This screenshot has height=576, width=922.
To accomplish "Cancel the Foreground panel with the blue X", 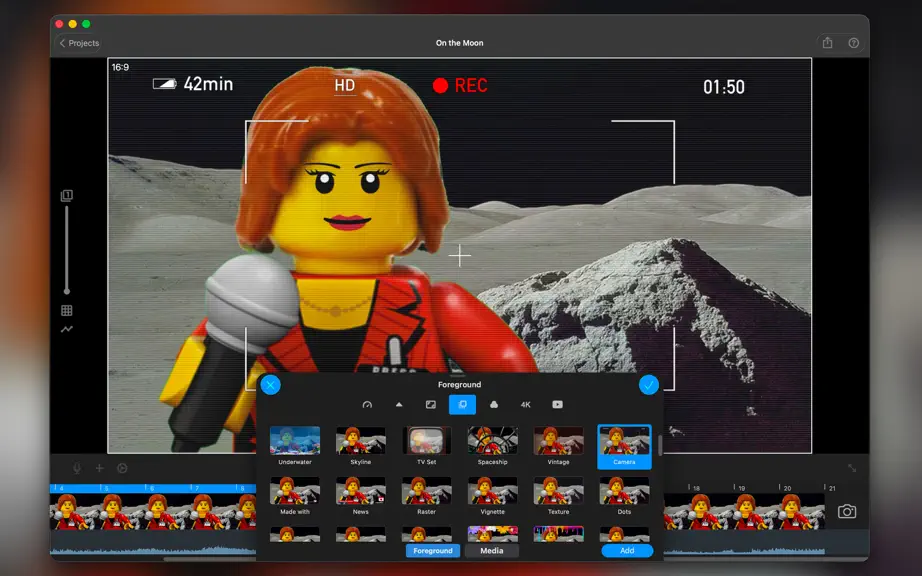I will tap(270, 386).
